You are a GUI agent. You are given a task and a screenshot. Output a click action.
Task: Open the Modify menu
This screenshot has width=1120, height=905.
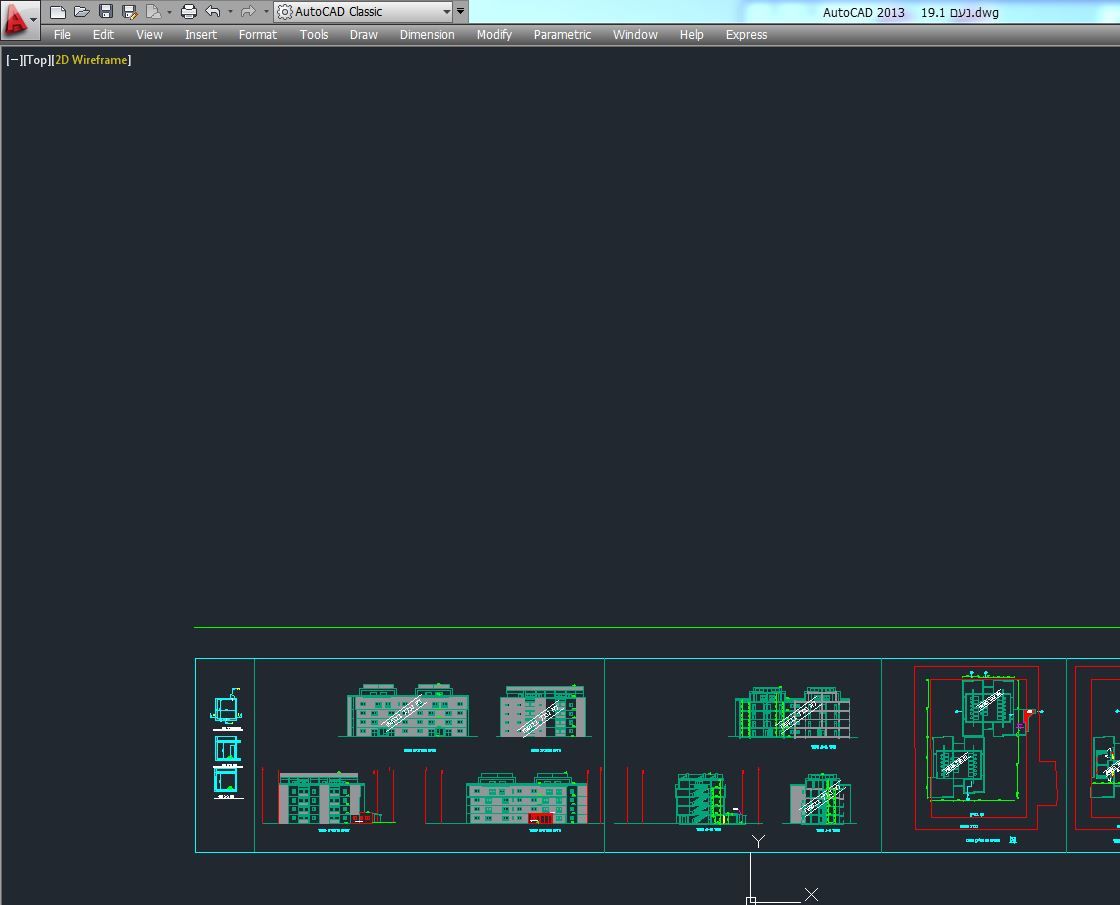(x=494, y=34)
